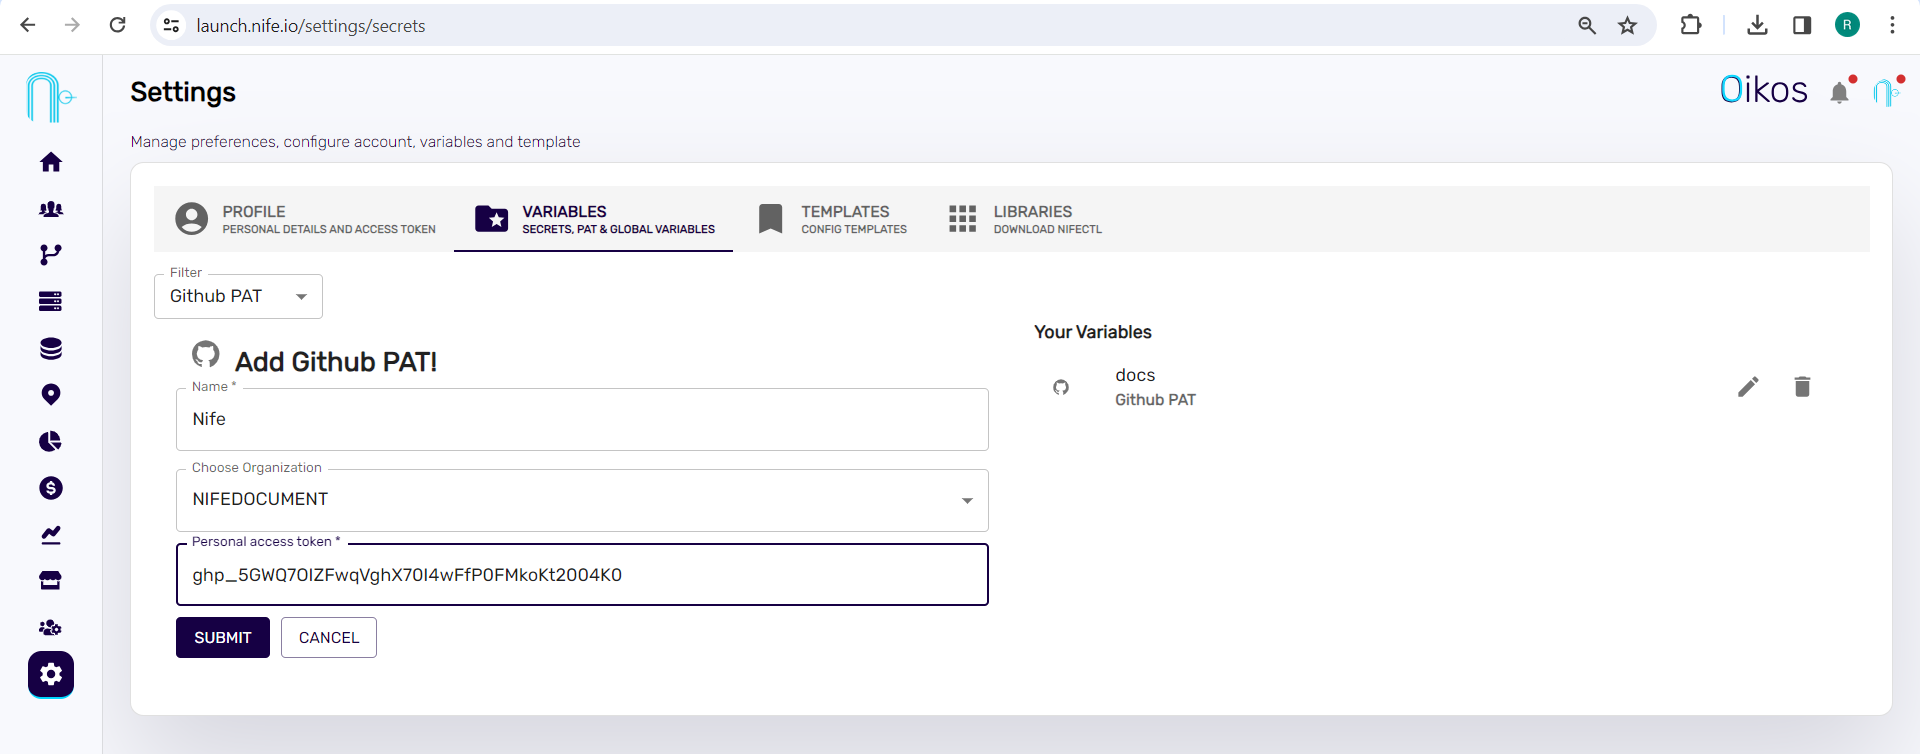The width and height of the screenshot is (1920, 754).
Task: Edit the docs variable with pencil icon
Action: (x=1748, y=387)
